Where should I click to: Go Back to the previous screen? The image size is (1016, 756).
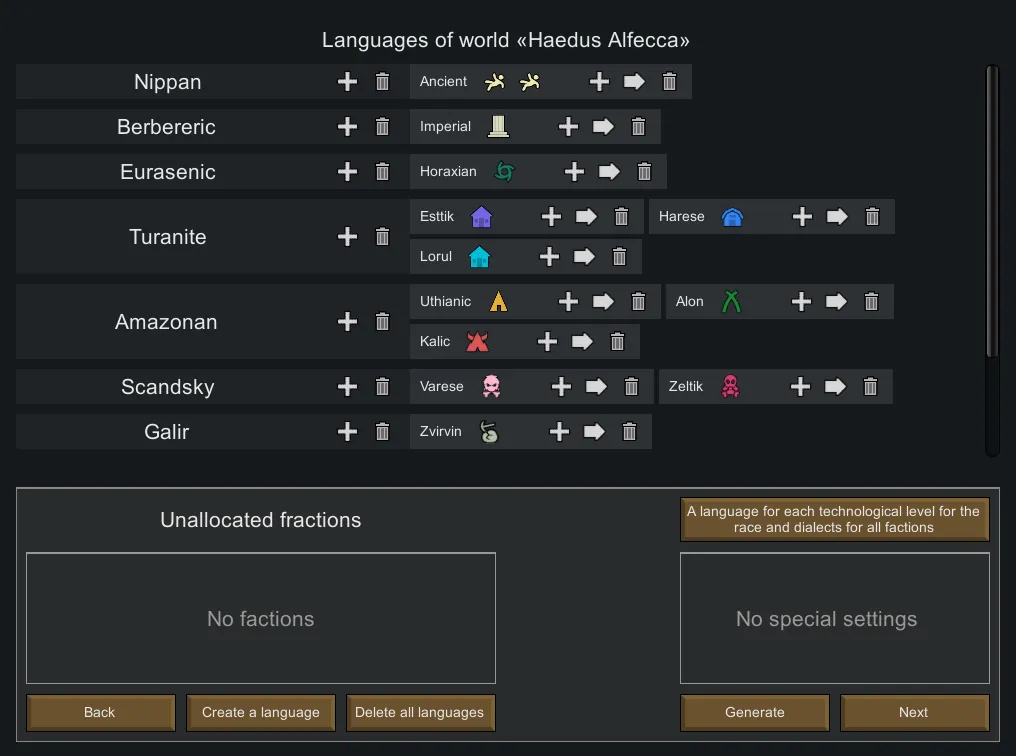tap(100, 713)
